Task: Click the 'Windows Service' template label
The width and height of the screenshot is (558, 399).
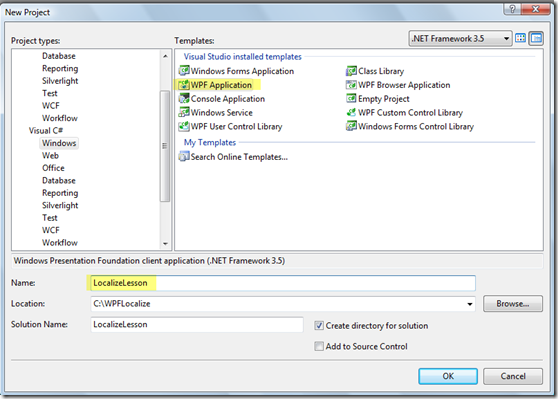Action: tap(222, 112)
